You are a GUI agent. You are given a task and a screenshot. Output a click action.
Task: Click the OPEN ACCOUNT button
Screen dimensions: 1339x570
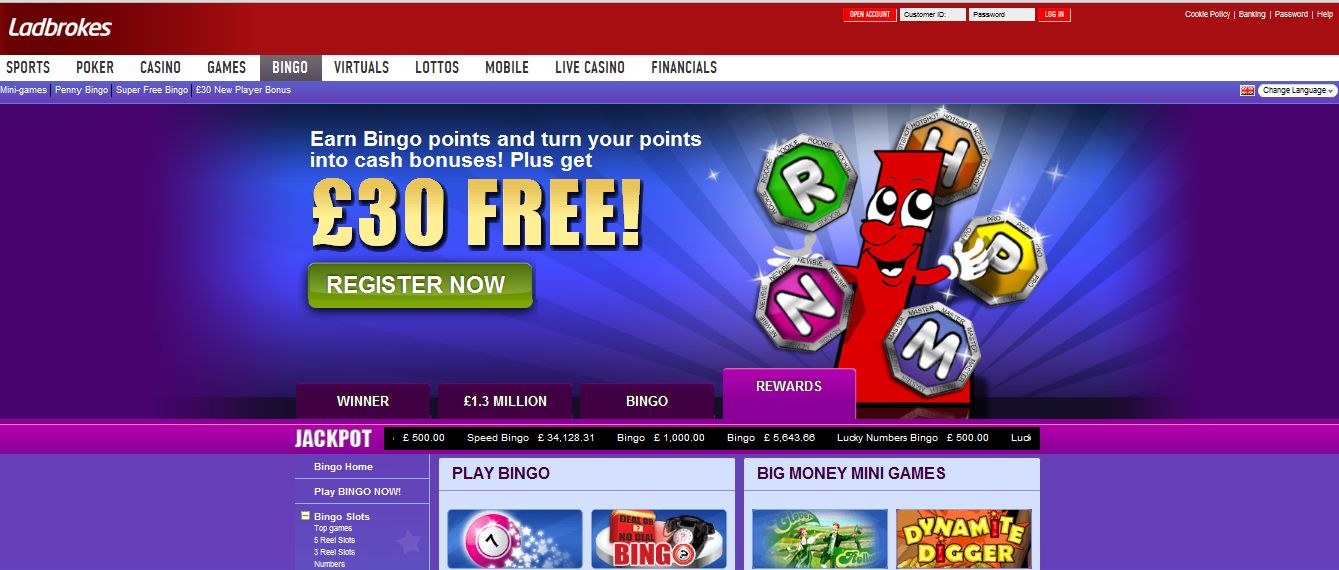tap(869, 14)
